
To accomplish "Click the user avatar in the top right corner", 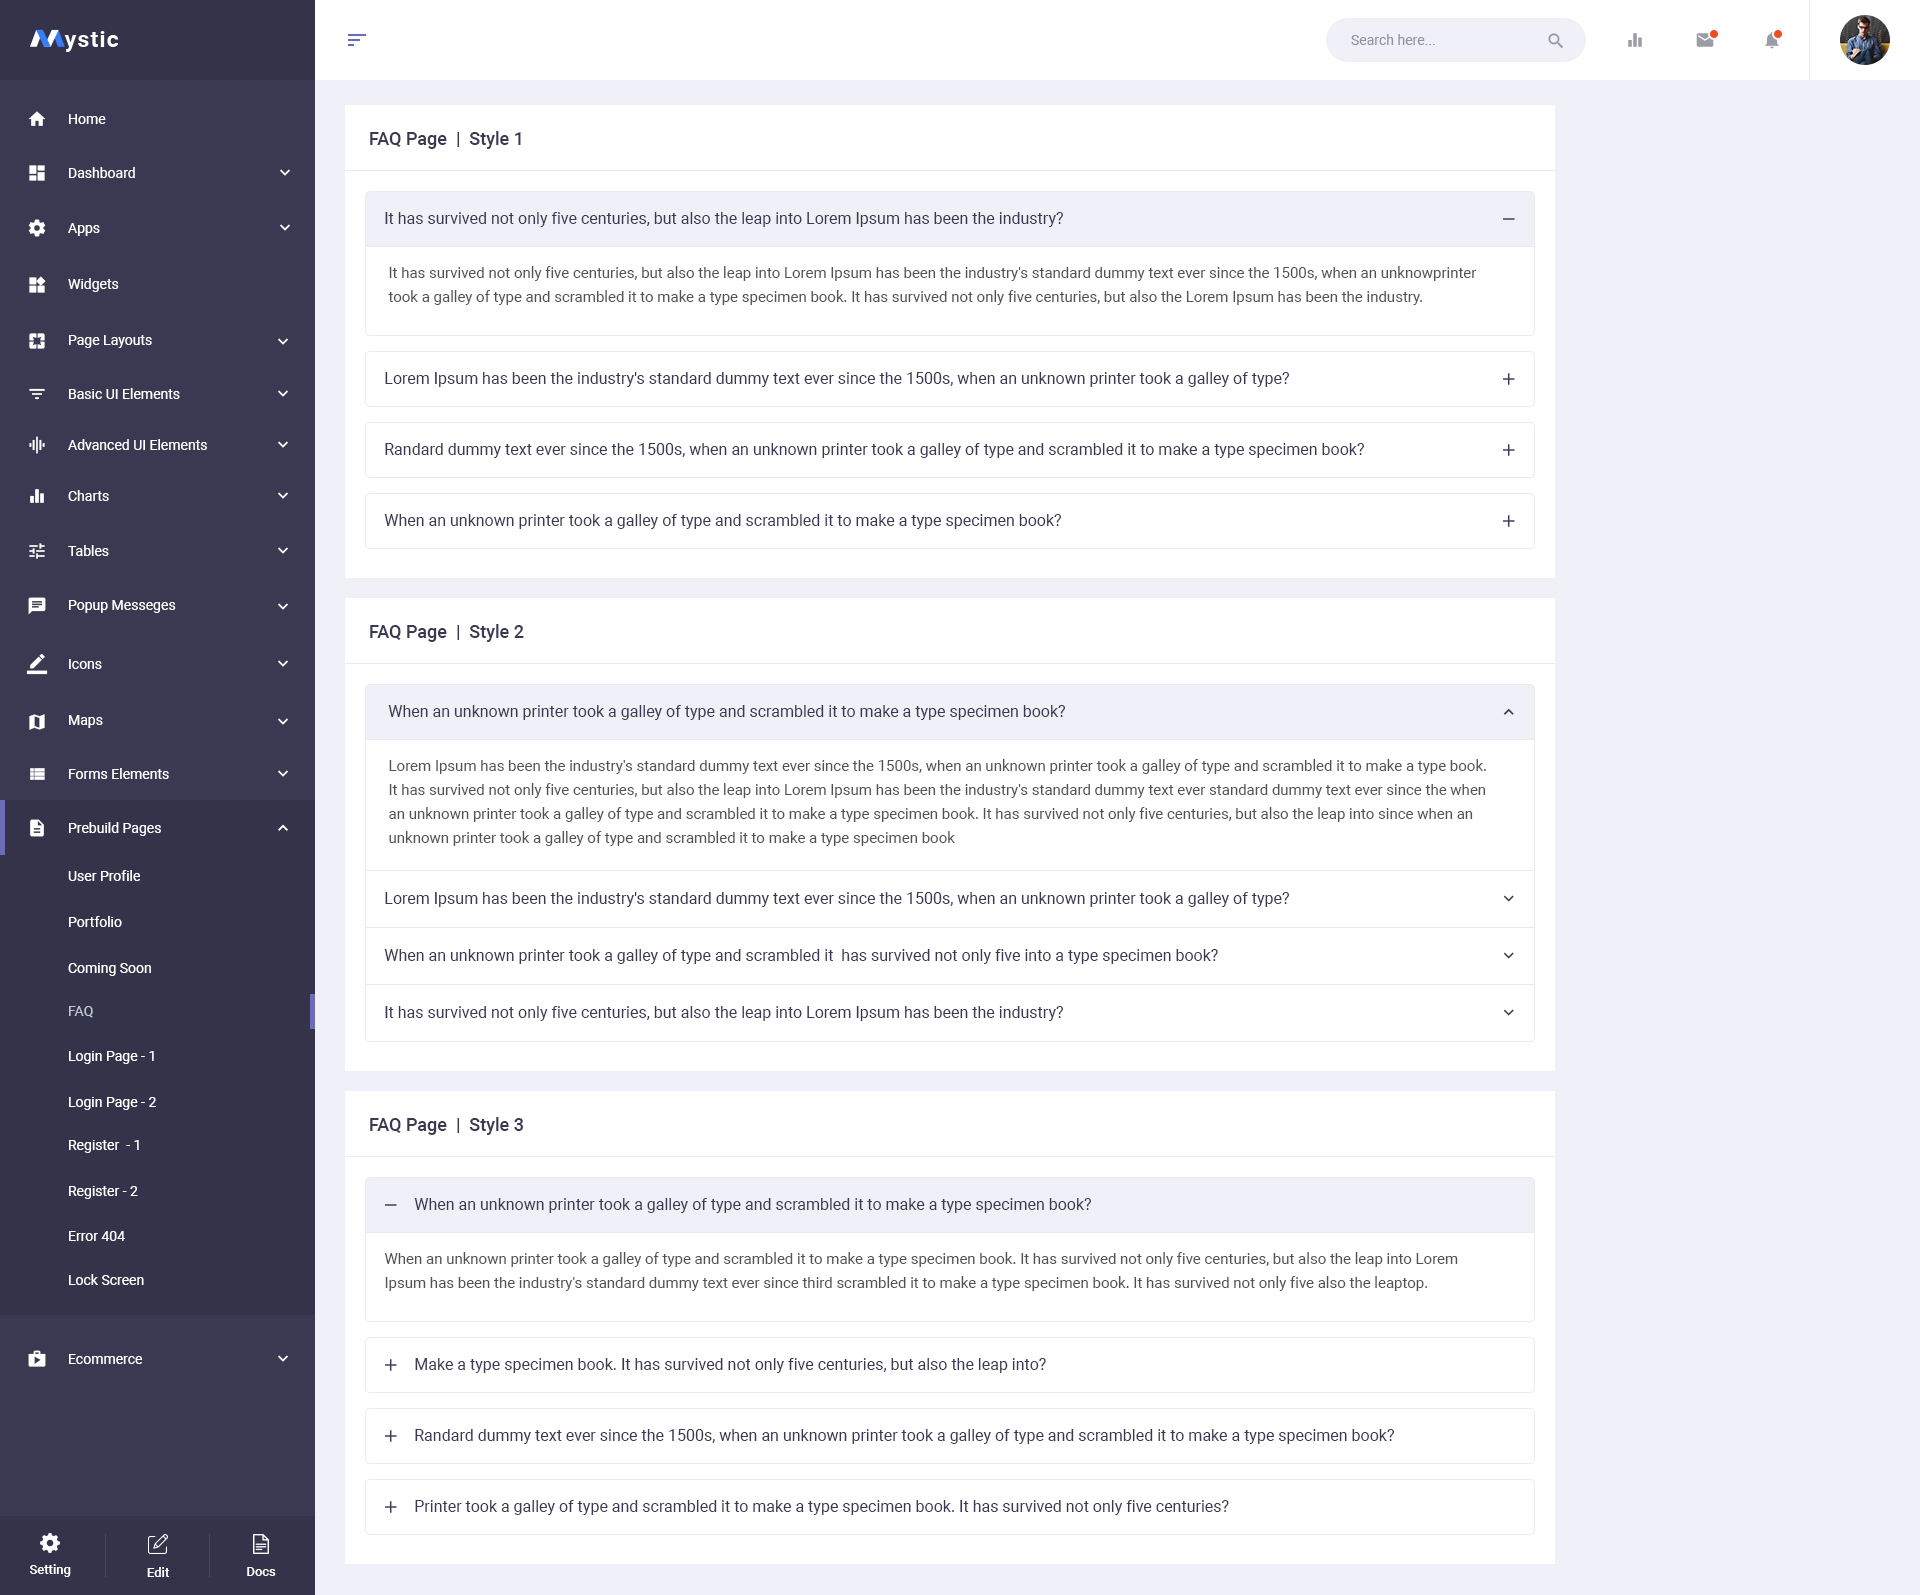I will pos(1864,40).
